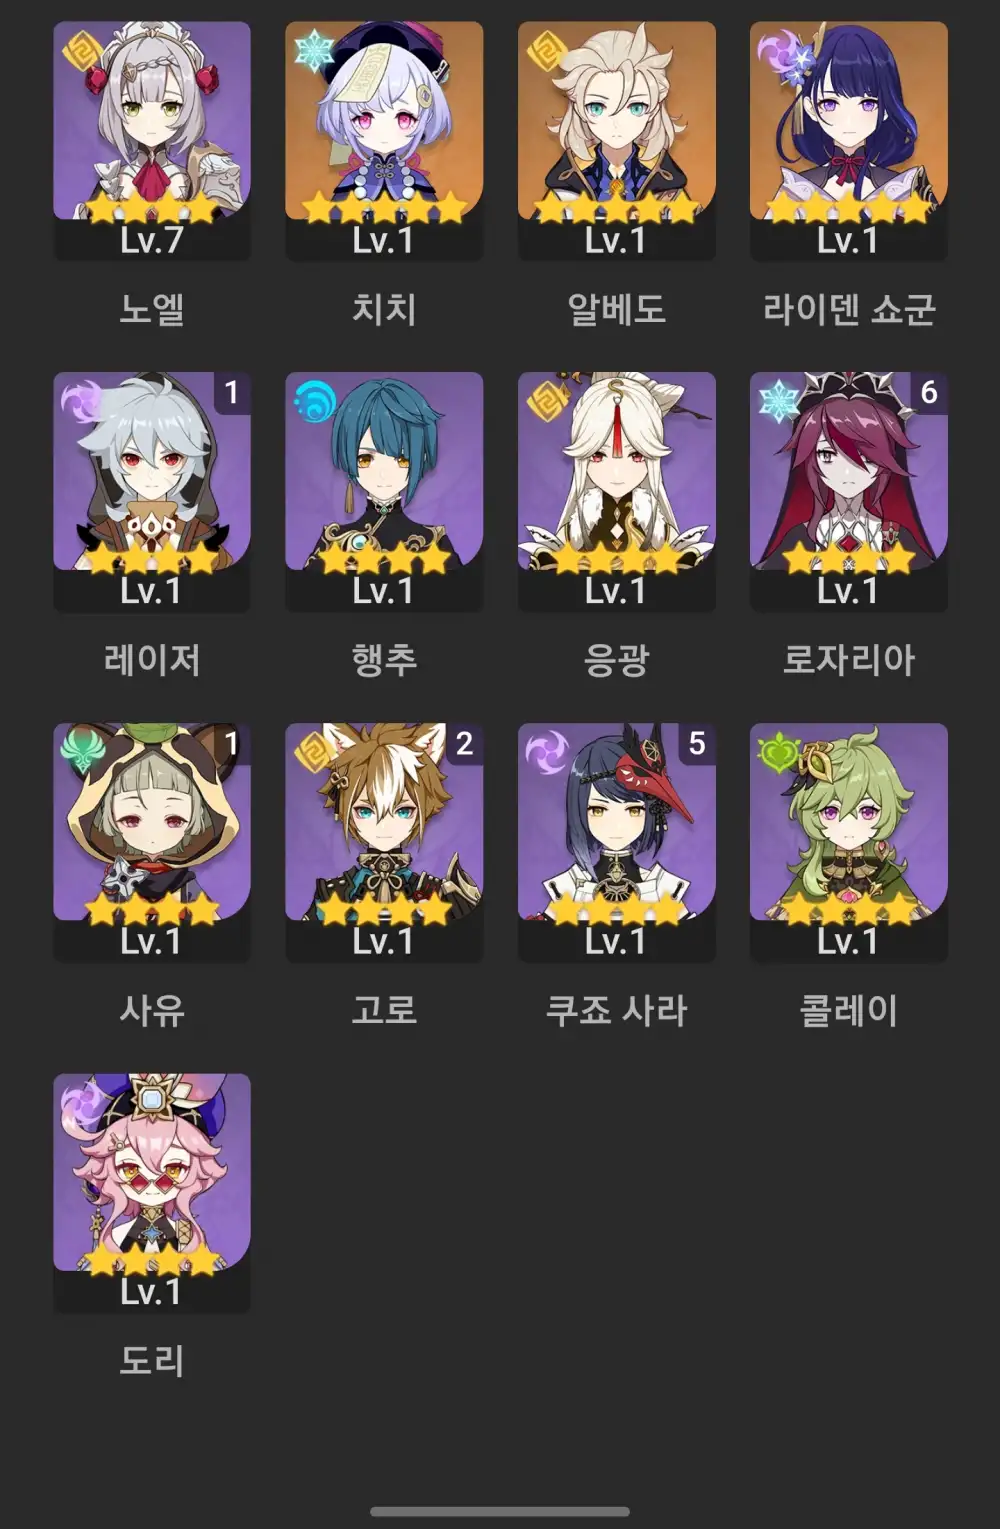Select Noelle's Lv.7 character portrait
Screen dimensions: 1000x1529
click(x=152, y=140)
